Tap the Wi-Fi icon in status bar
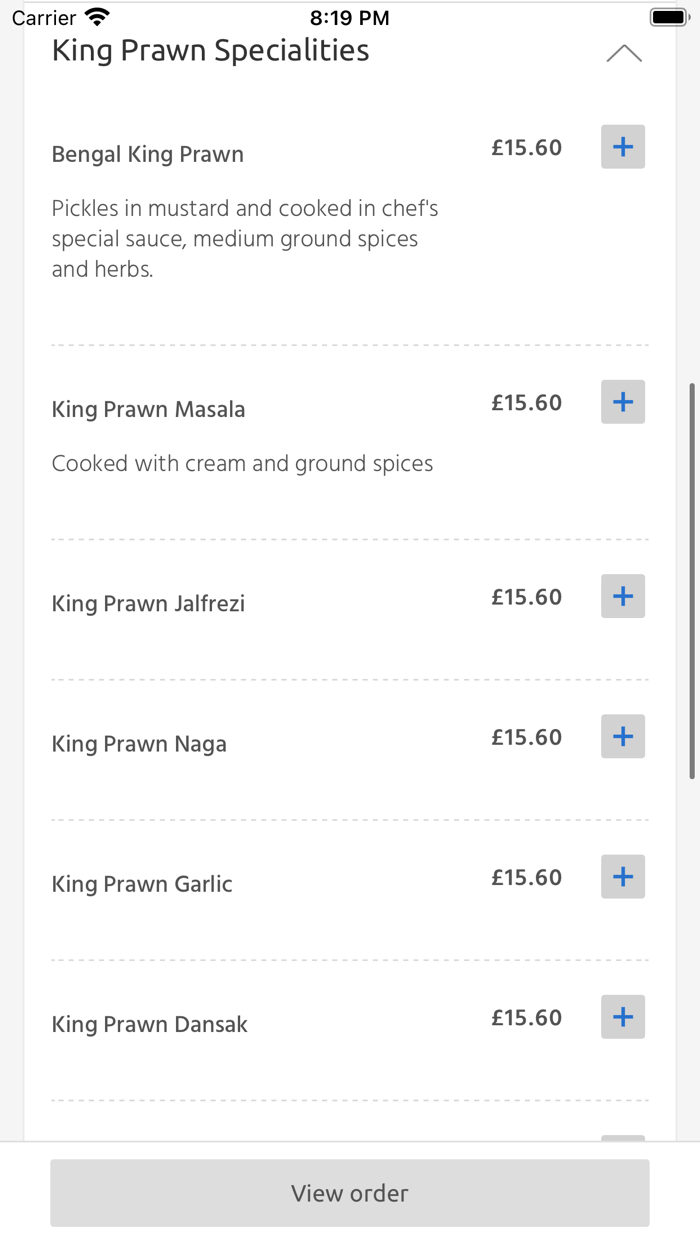Image resolution: width=700 pixels, height=1244 pixels. (97, 17)
